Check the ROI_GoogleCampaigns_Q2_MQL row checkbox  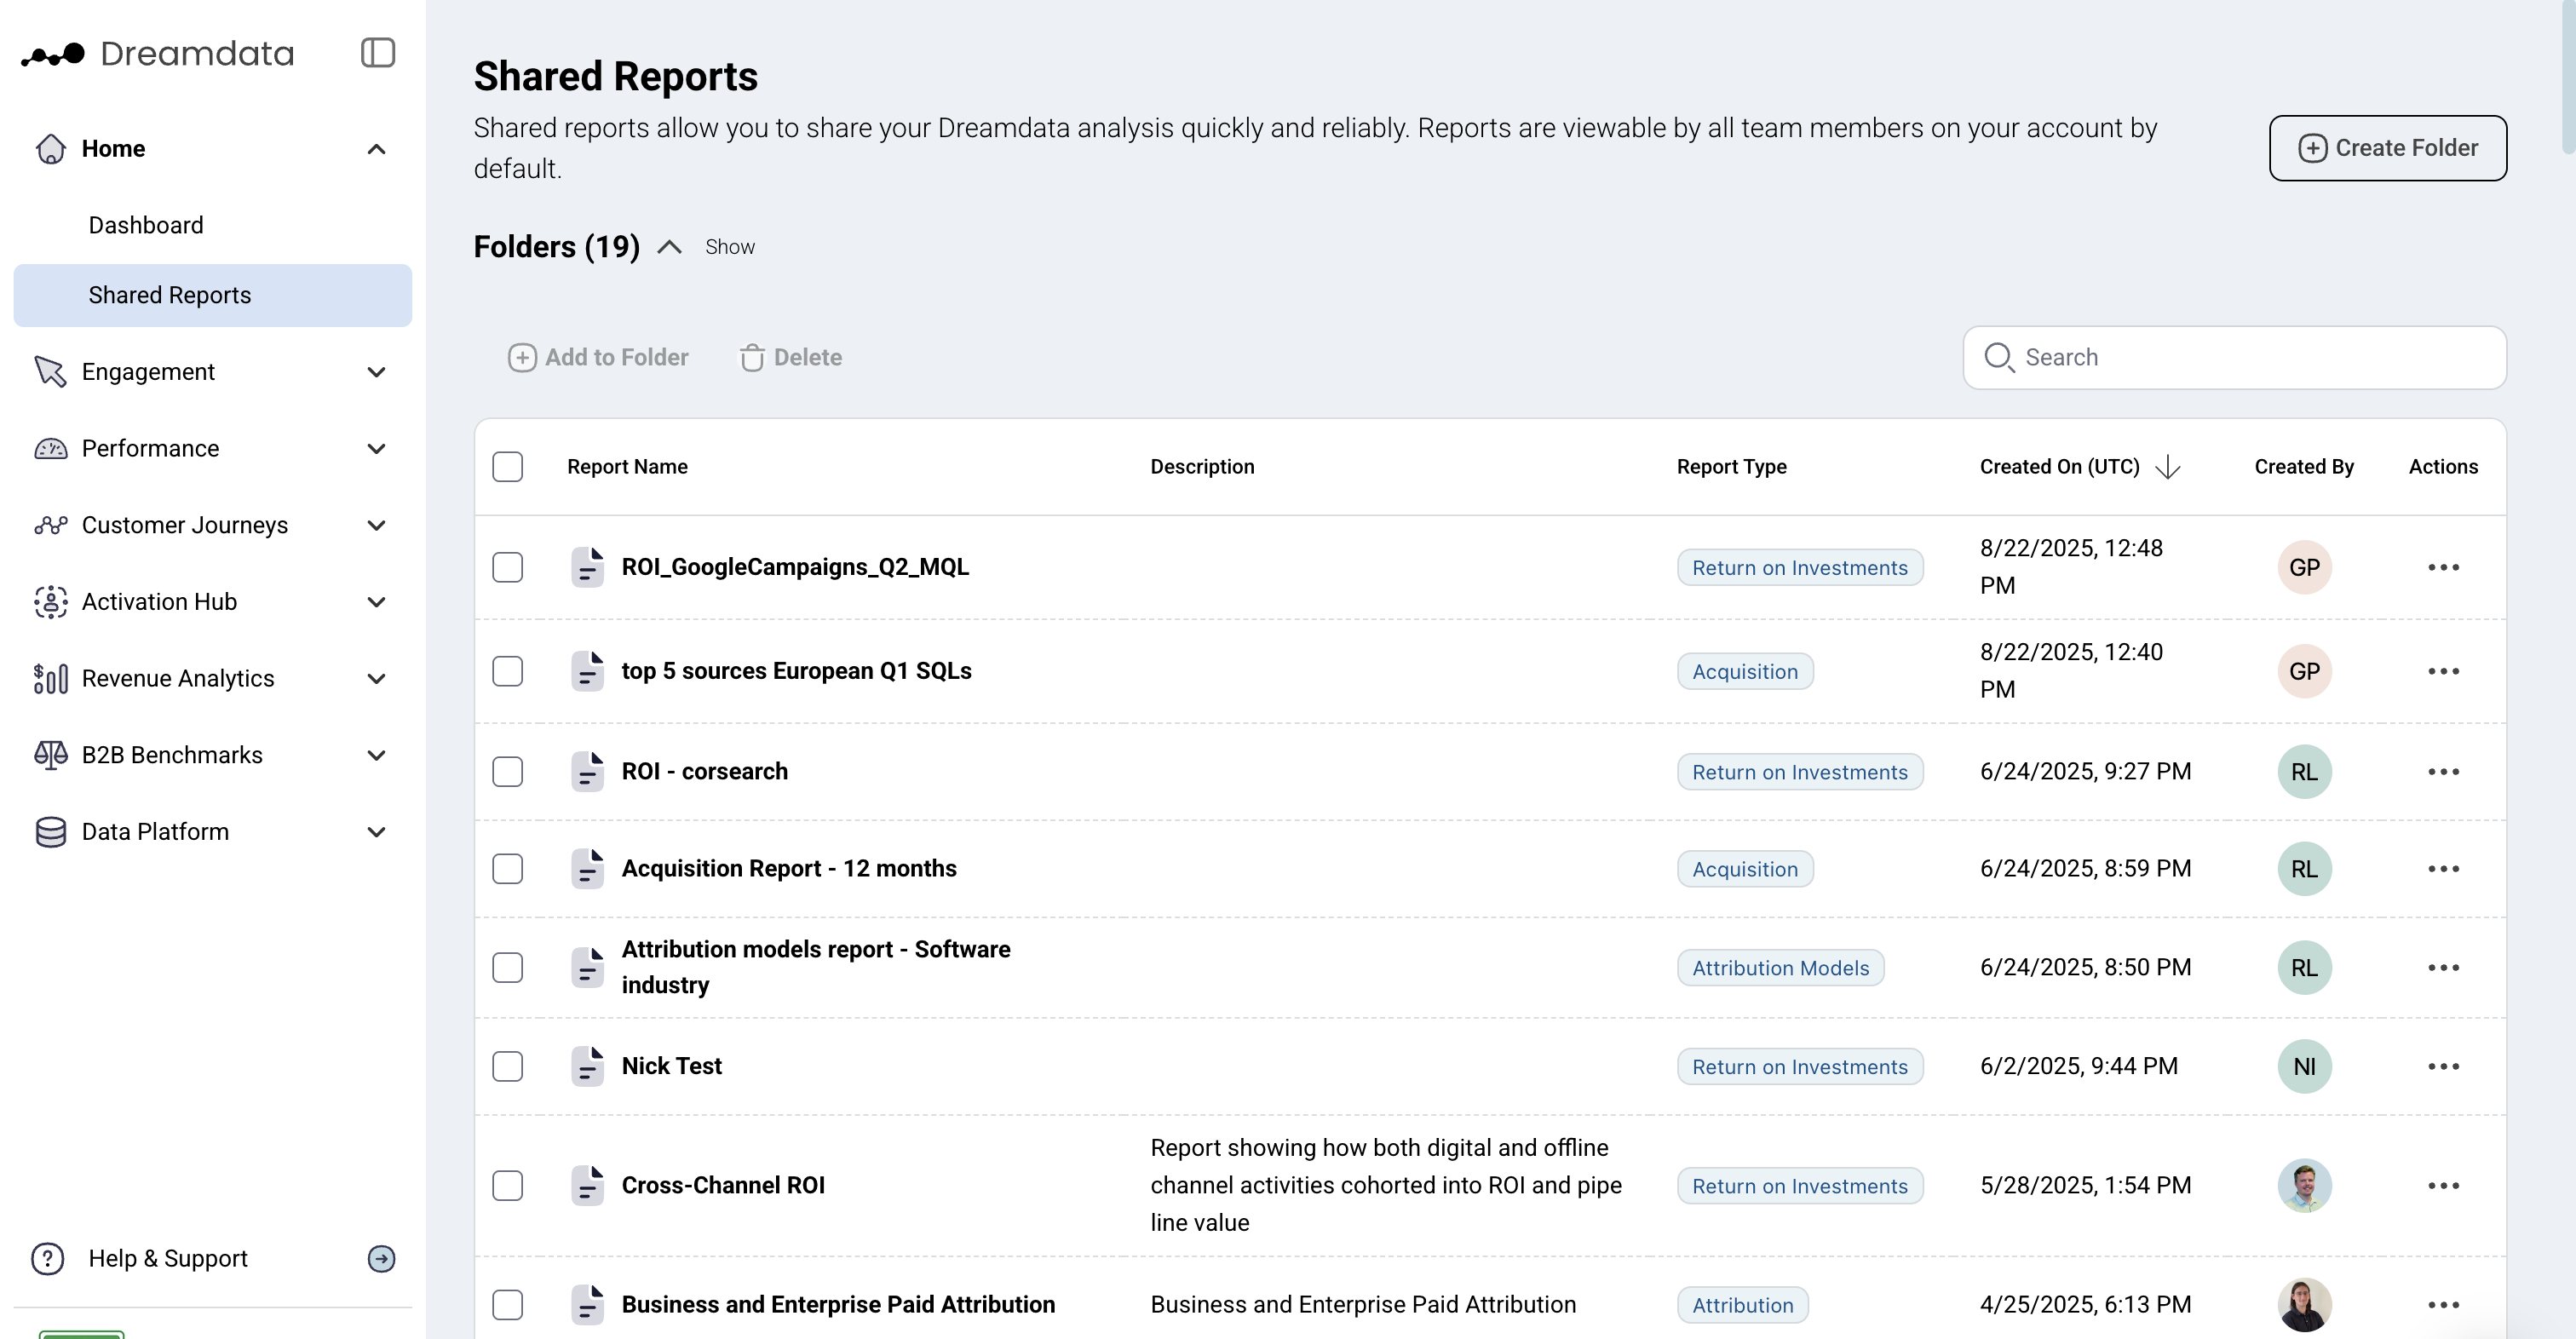pos(507,567)
